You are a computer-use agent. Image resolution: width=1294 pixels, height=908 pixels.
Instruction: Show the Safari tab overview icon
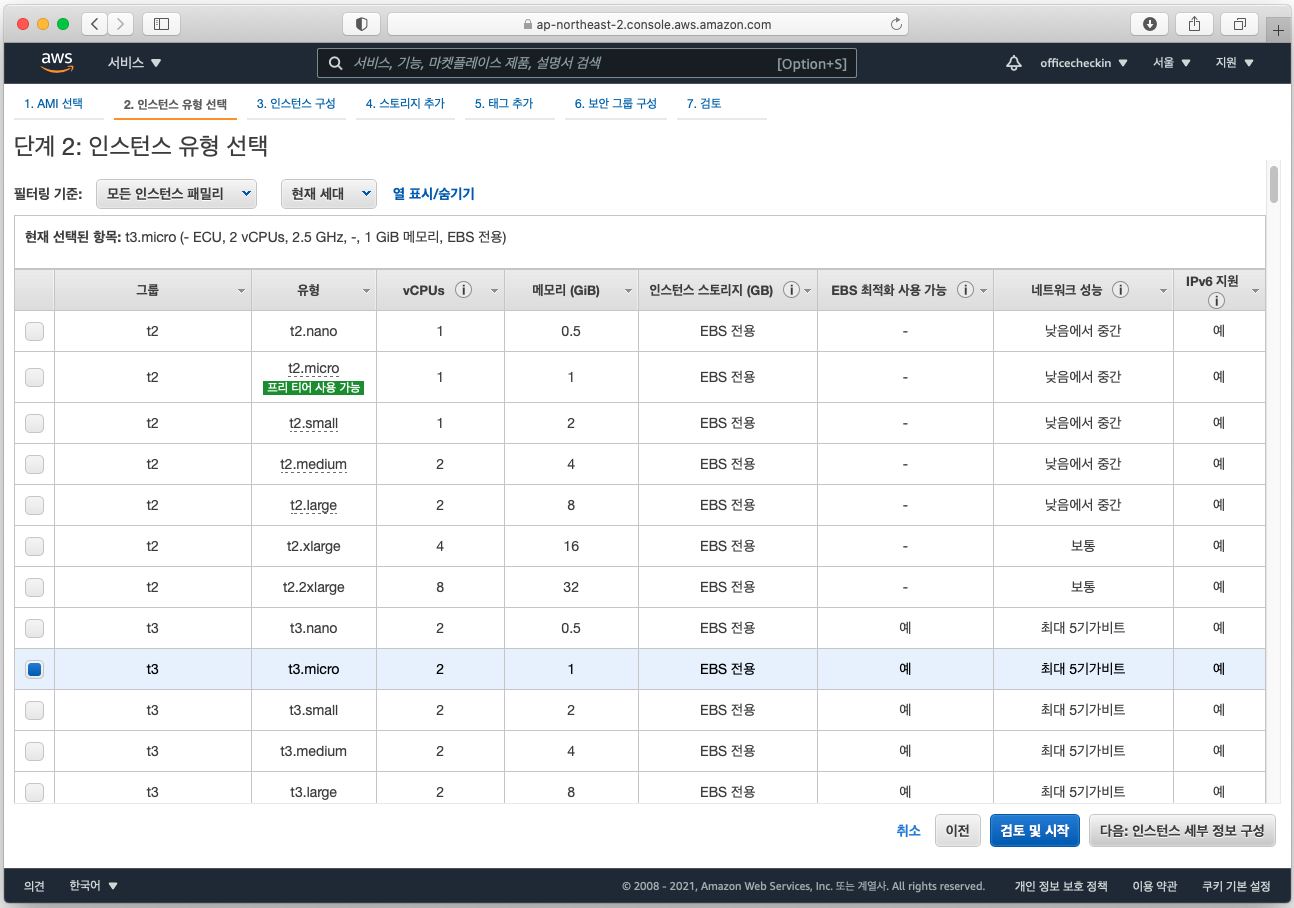[1240, 24]
